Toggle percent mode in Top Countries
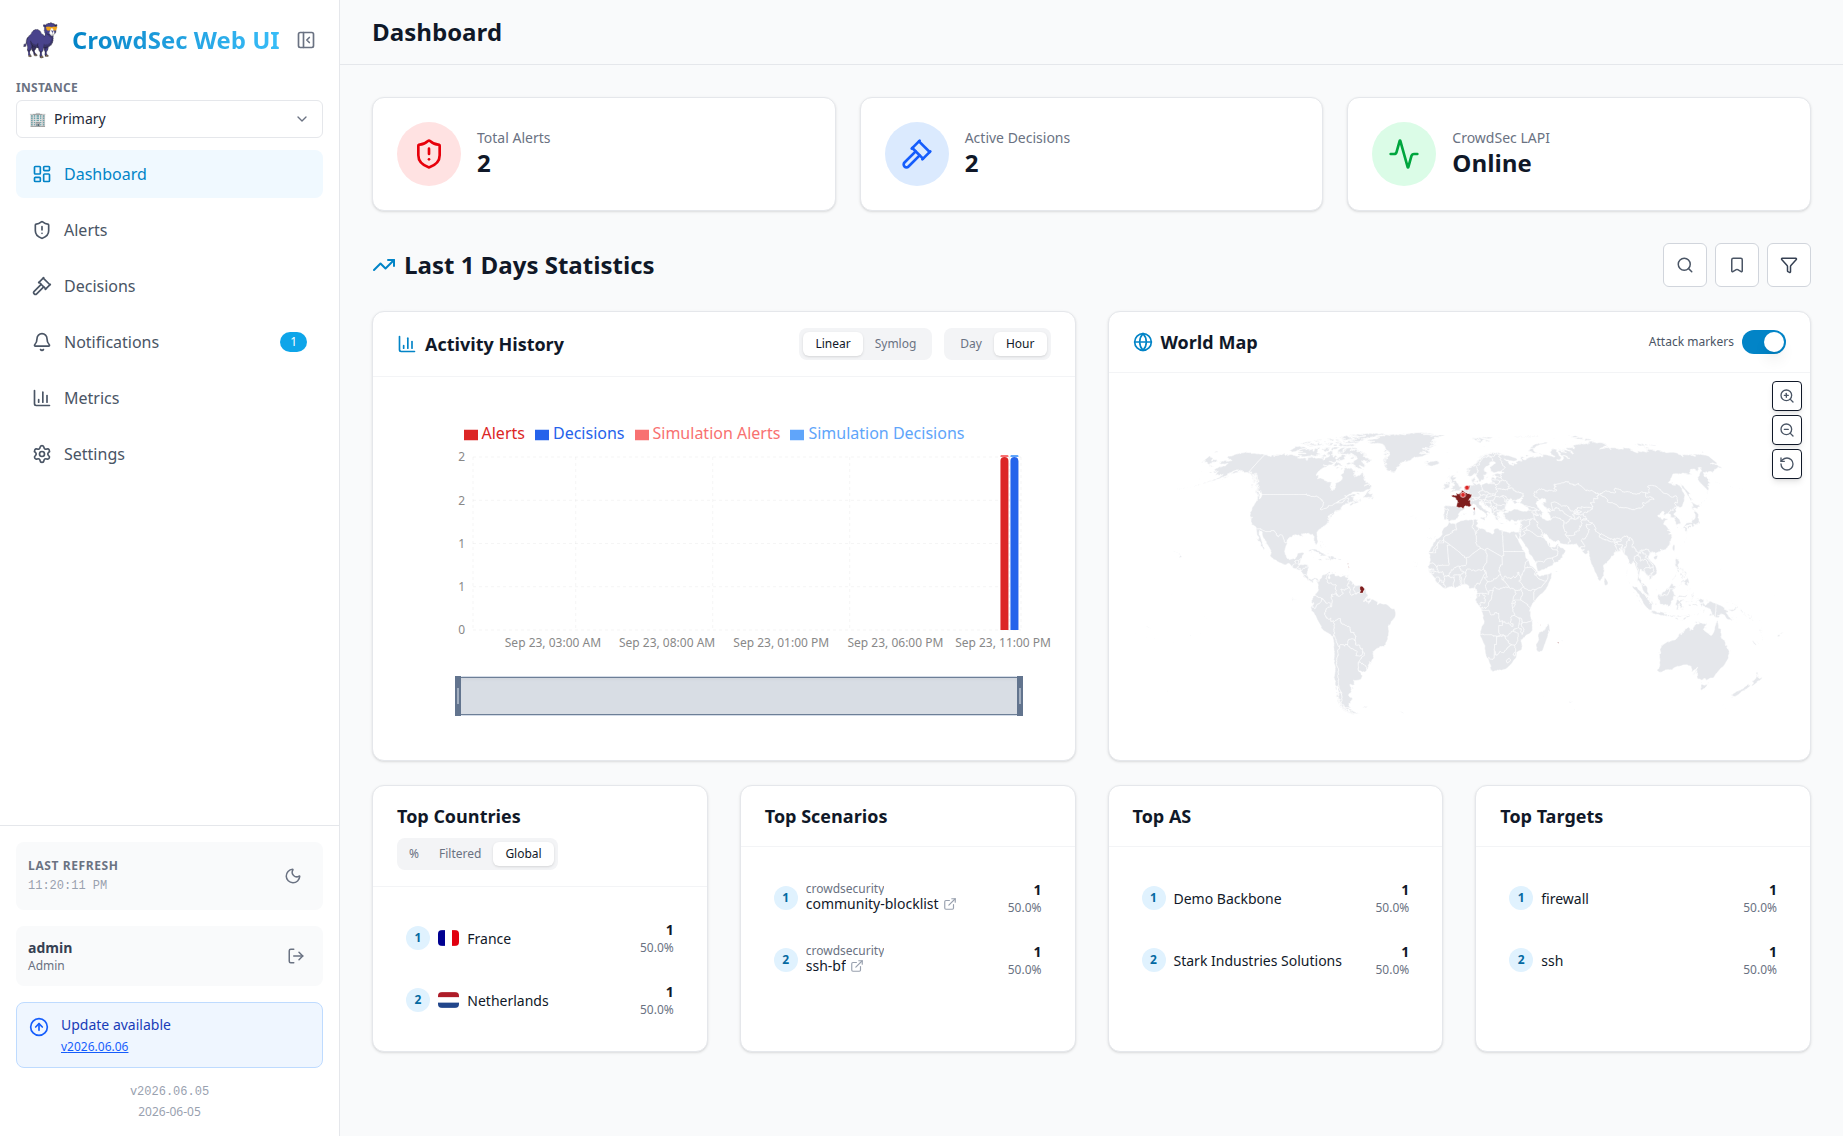This screenshot has width=1843, height=1136. (414, 854)
